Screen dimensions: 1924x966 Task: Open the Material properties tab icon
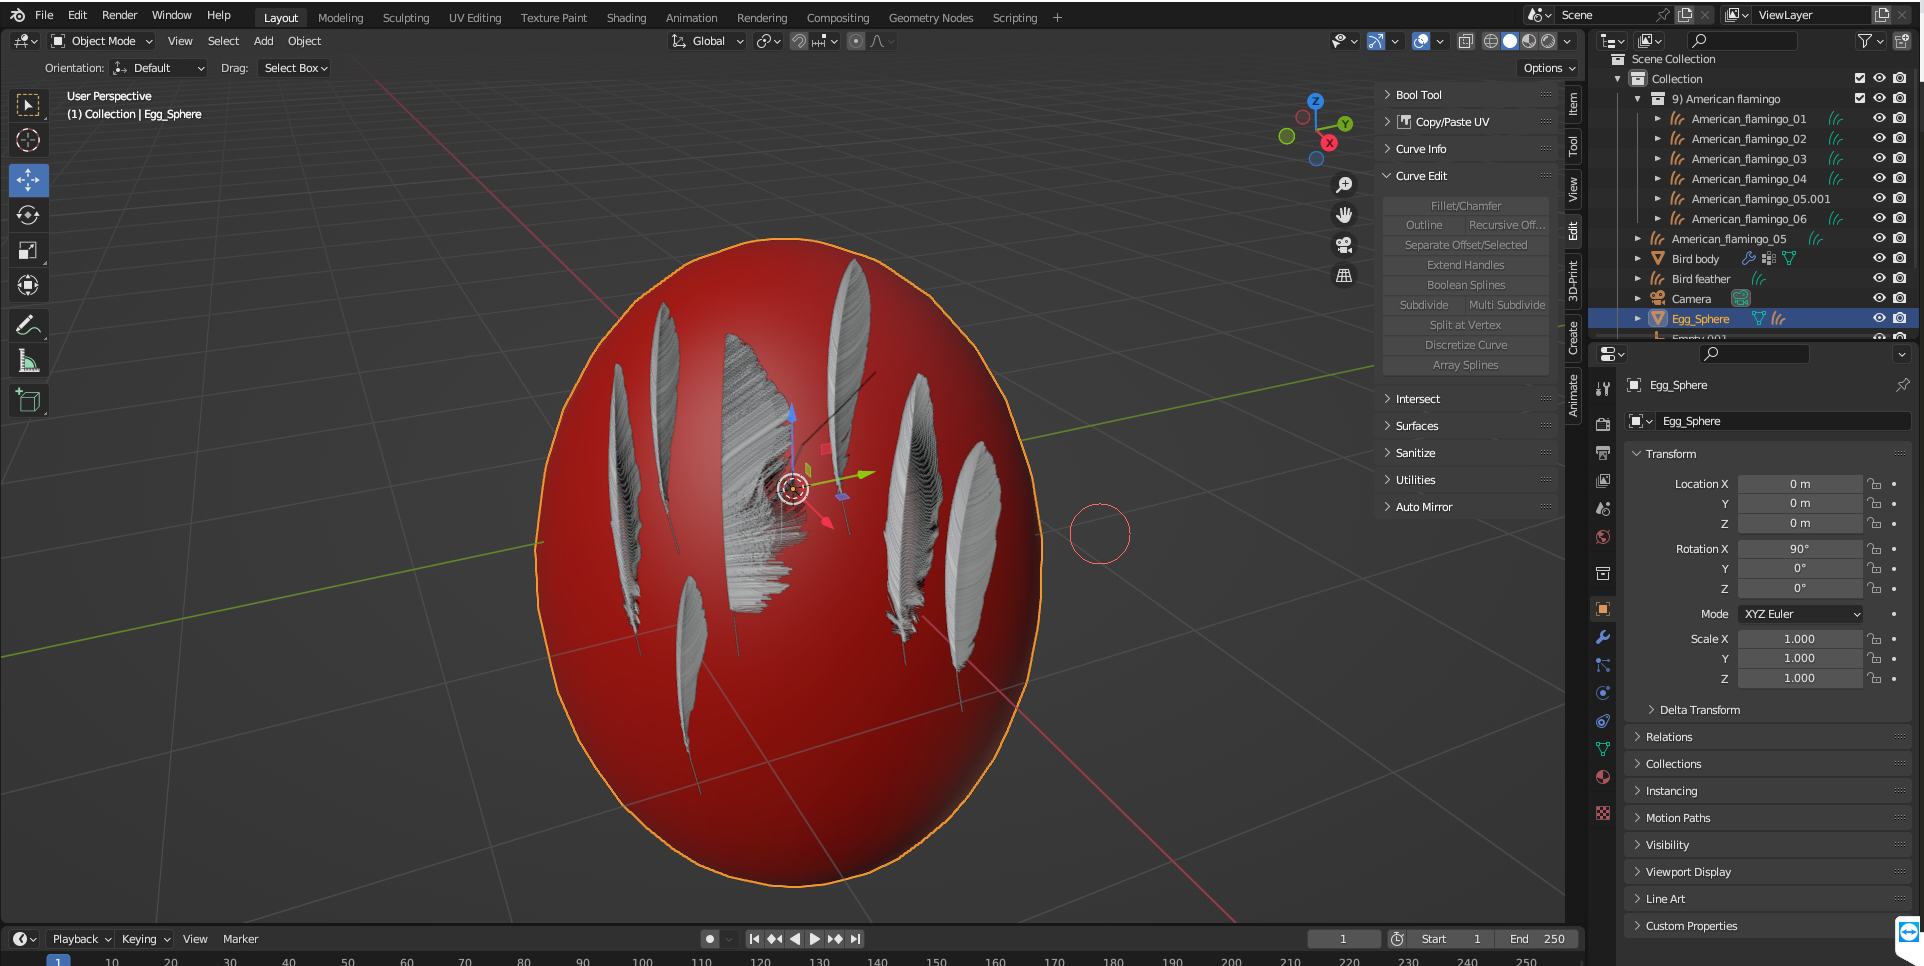tap(1603, 777)
